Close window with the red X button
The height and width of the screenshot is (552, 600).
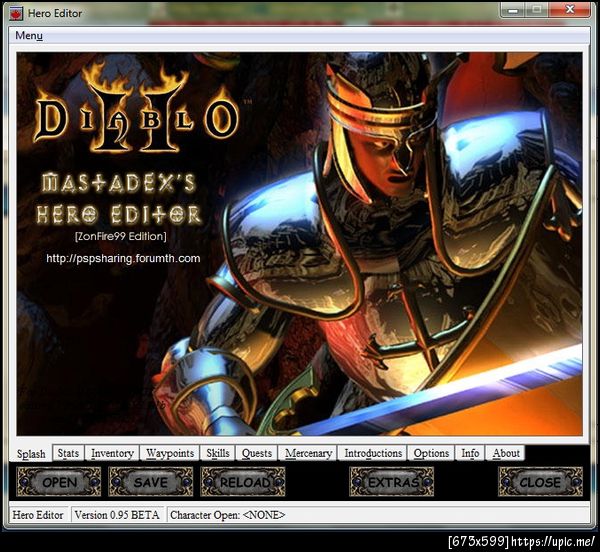570,10
